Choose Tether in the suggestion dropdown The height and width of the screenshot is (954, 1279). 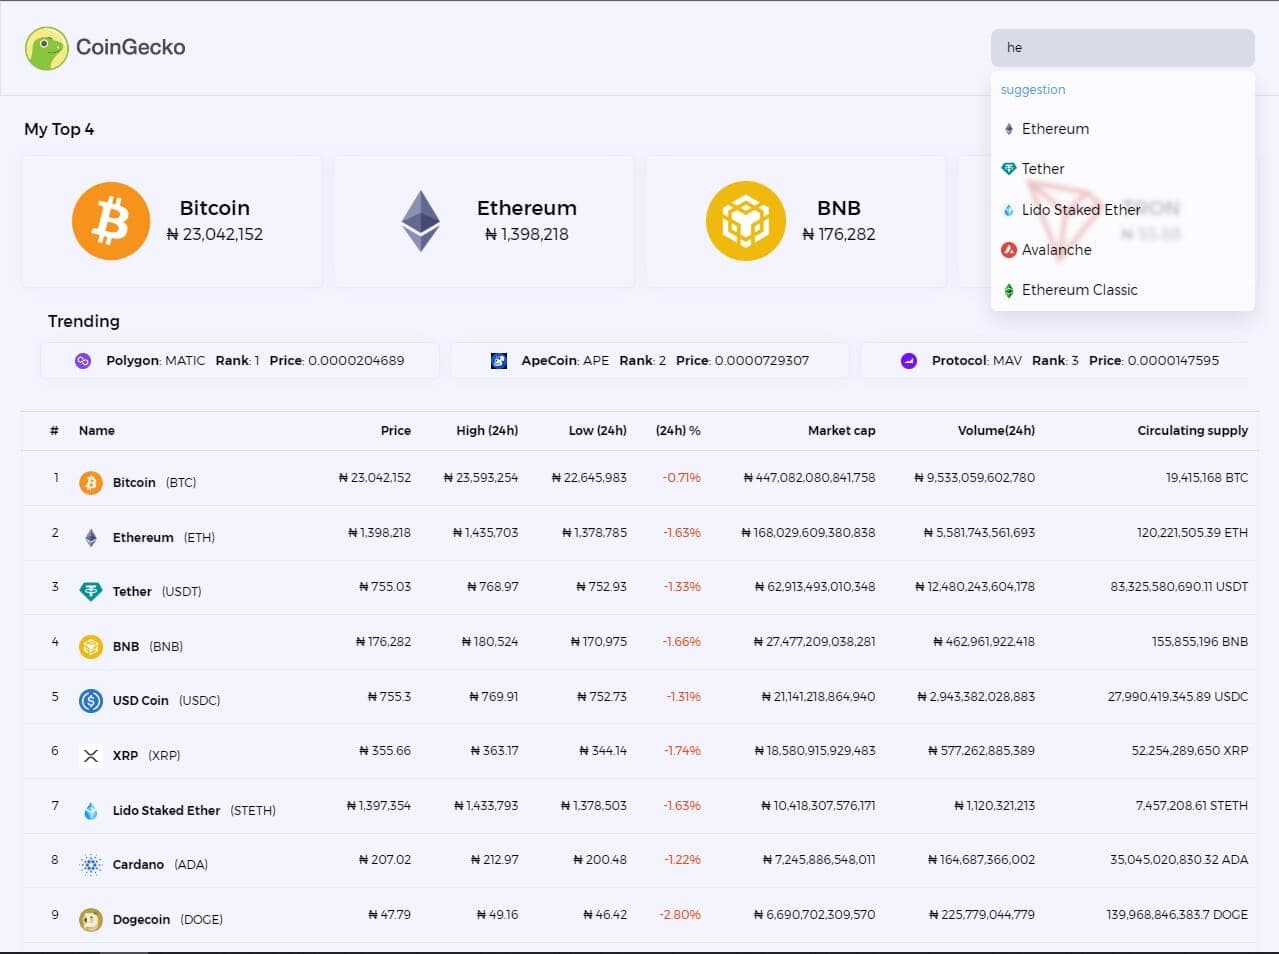1043,168
